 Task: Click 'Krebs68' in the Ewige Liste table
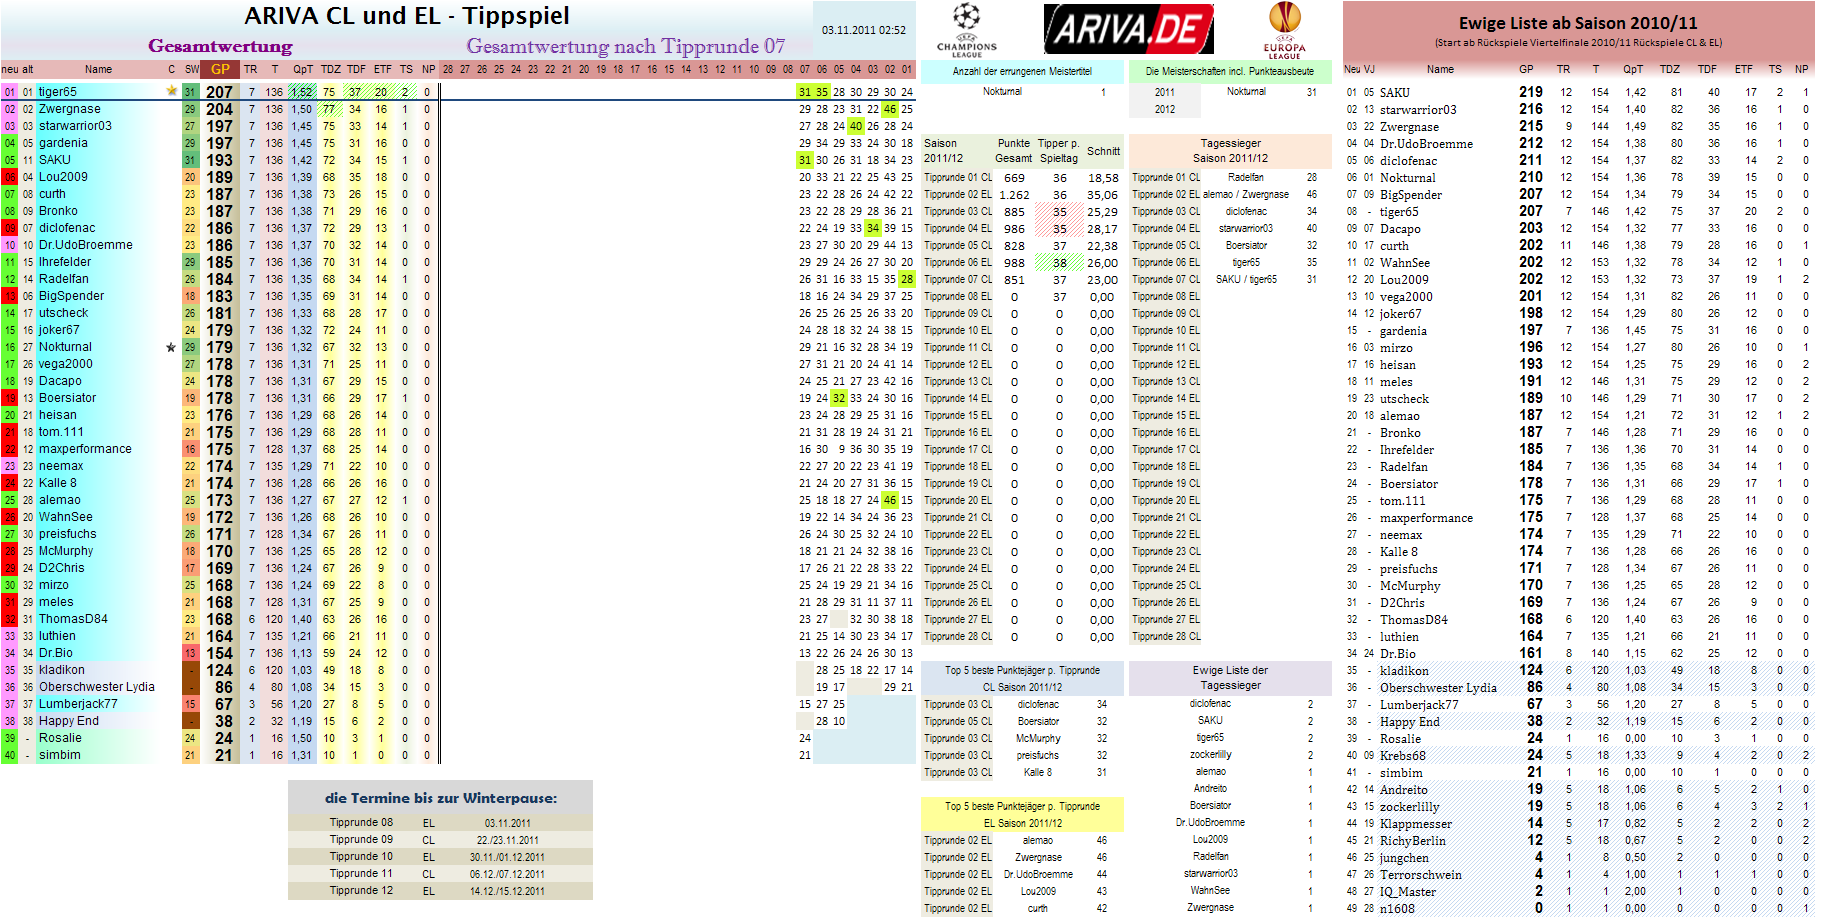(x=1403, y=755)
